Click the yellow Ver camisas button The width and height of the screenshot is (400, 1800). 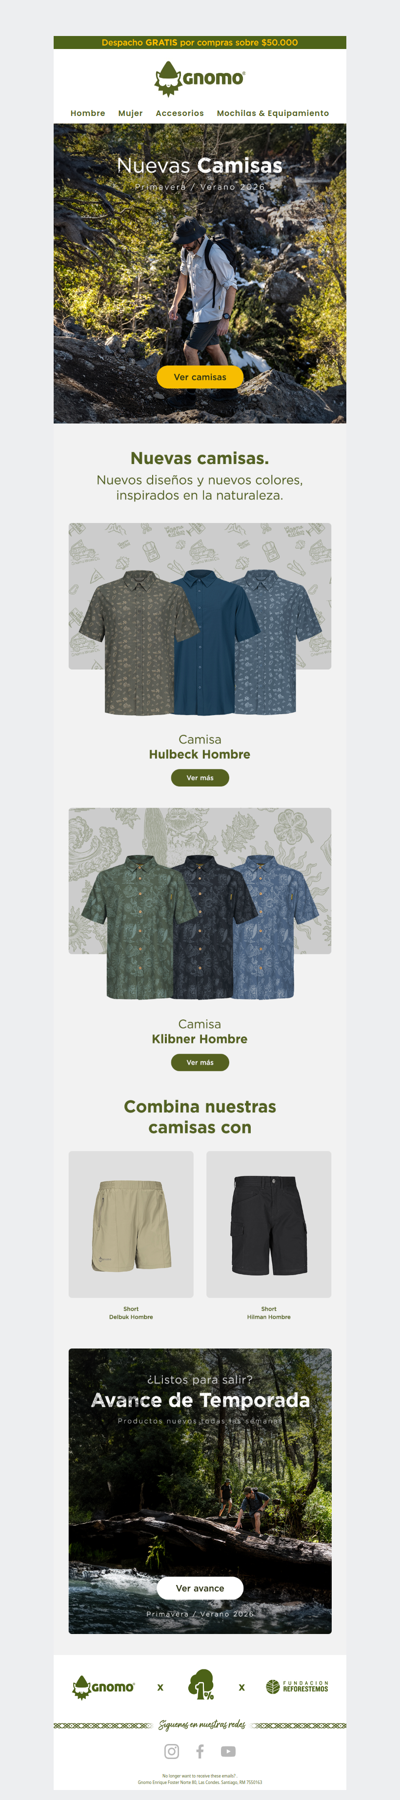(x=200, y=377)
